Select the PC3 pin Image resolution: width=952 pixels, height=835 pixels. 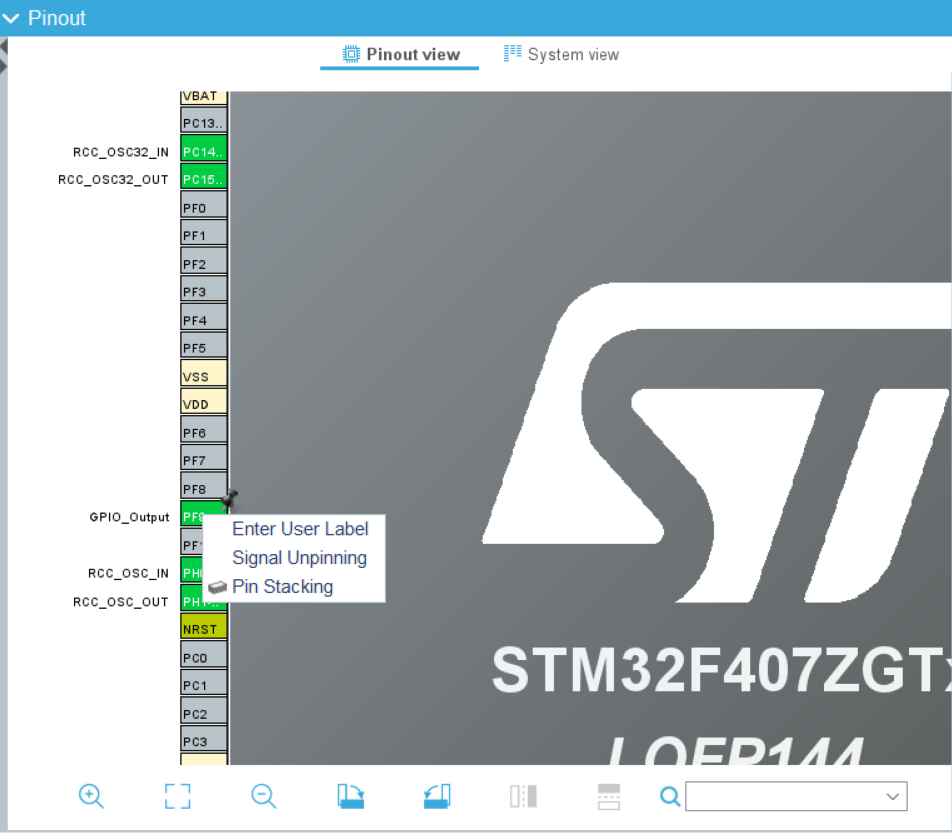tap(204, 738)
